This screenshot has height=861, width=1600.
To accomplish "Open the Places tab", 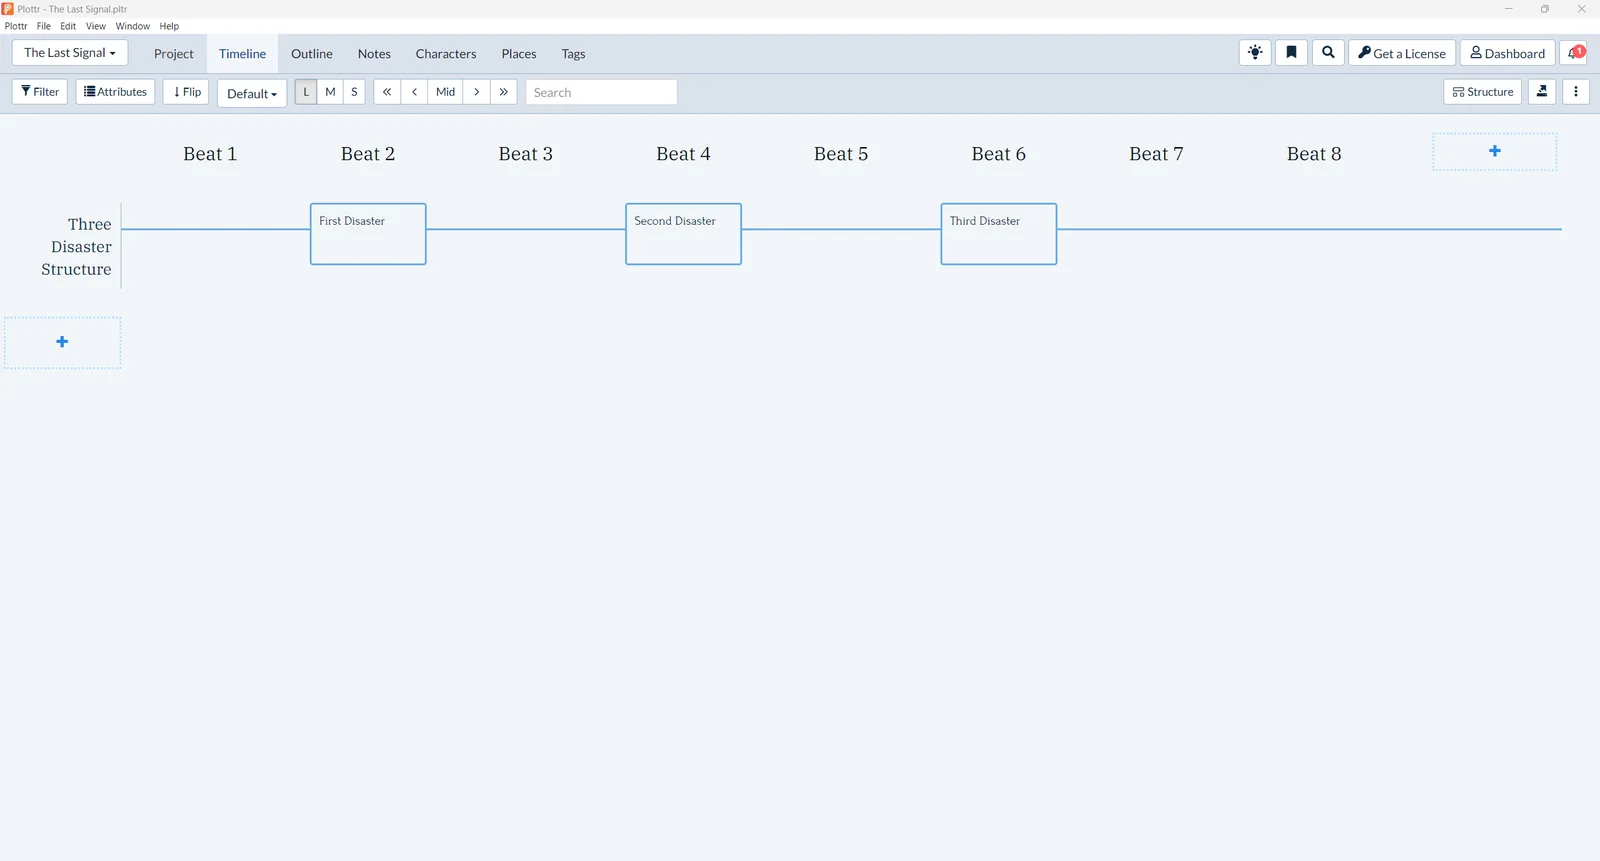I will pos(519,54).
